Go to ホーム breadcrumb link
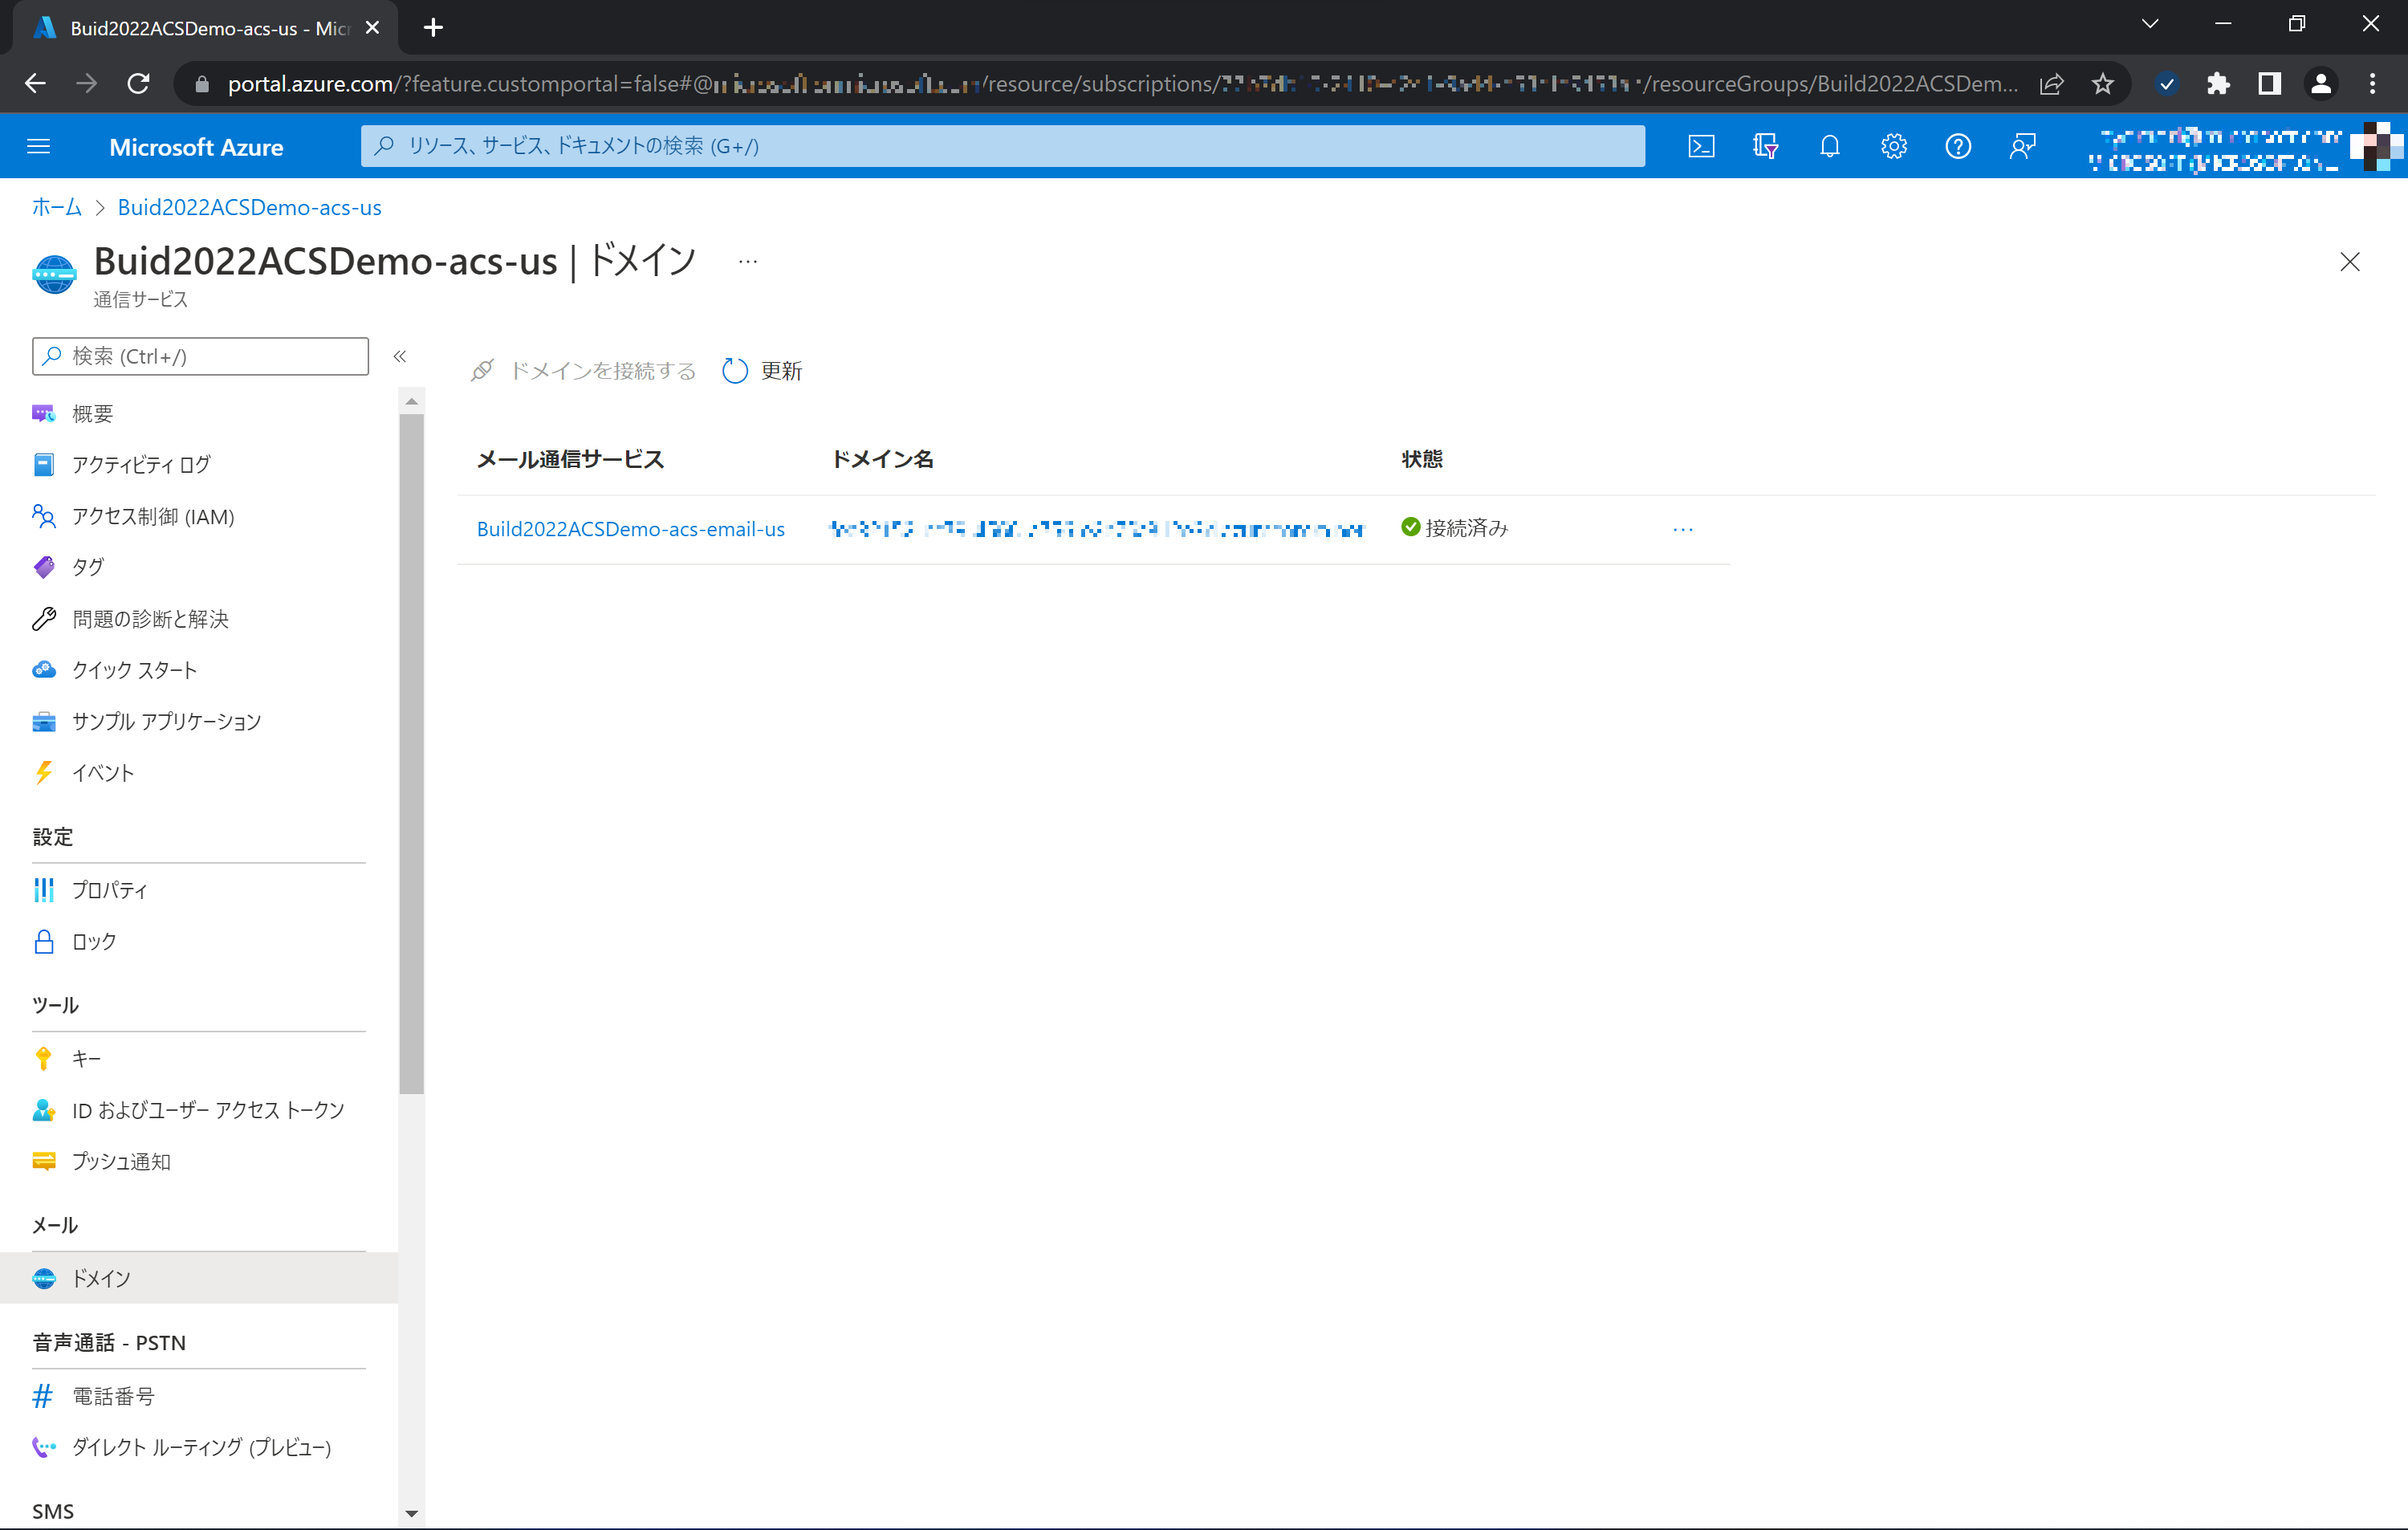The width and height of the screenshot is (2408, 1530). tap(56, 207)
